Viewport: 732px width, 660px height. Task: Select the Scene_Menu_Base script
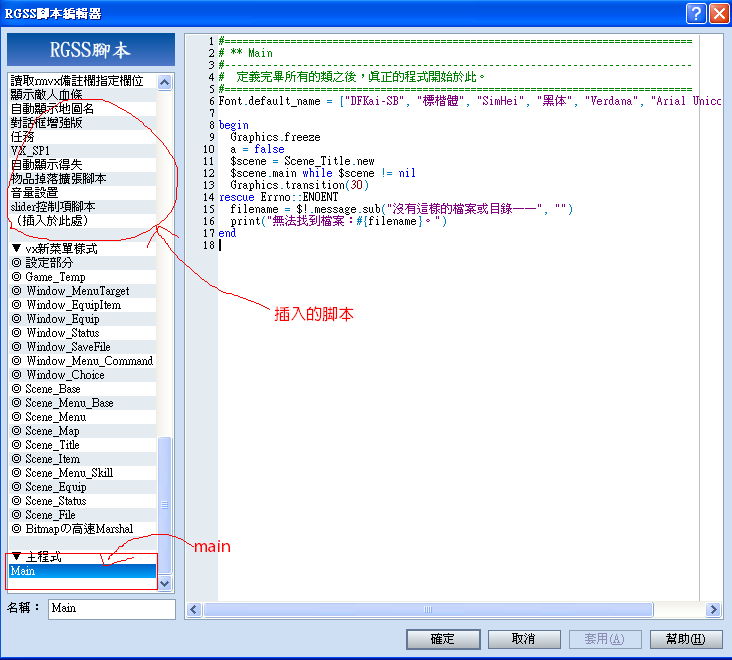[83, 403]
